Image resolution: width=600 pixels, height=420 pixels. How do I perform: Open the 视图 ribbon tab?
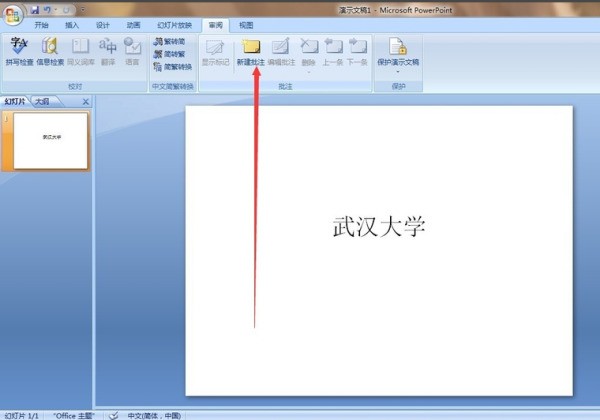coord(246,24)
